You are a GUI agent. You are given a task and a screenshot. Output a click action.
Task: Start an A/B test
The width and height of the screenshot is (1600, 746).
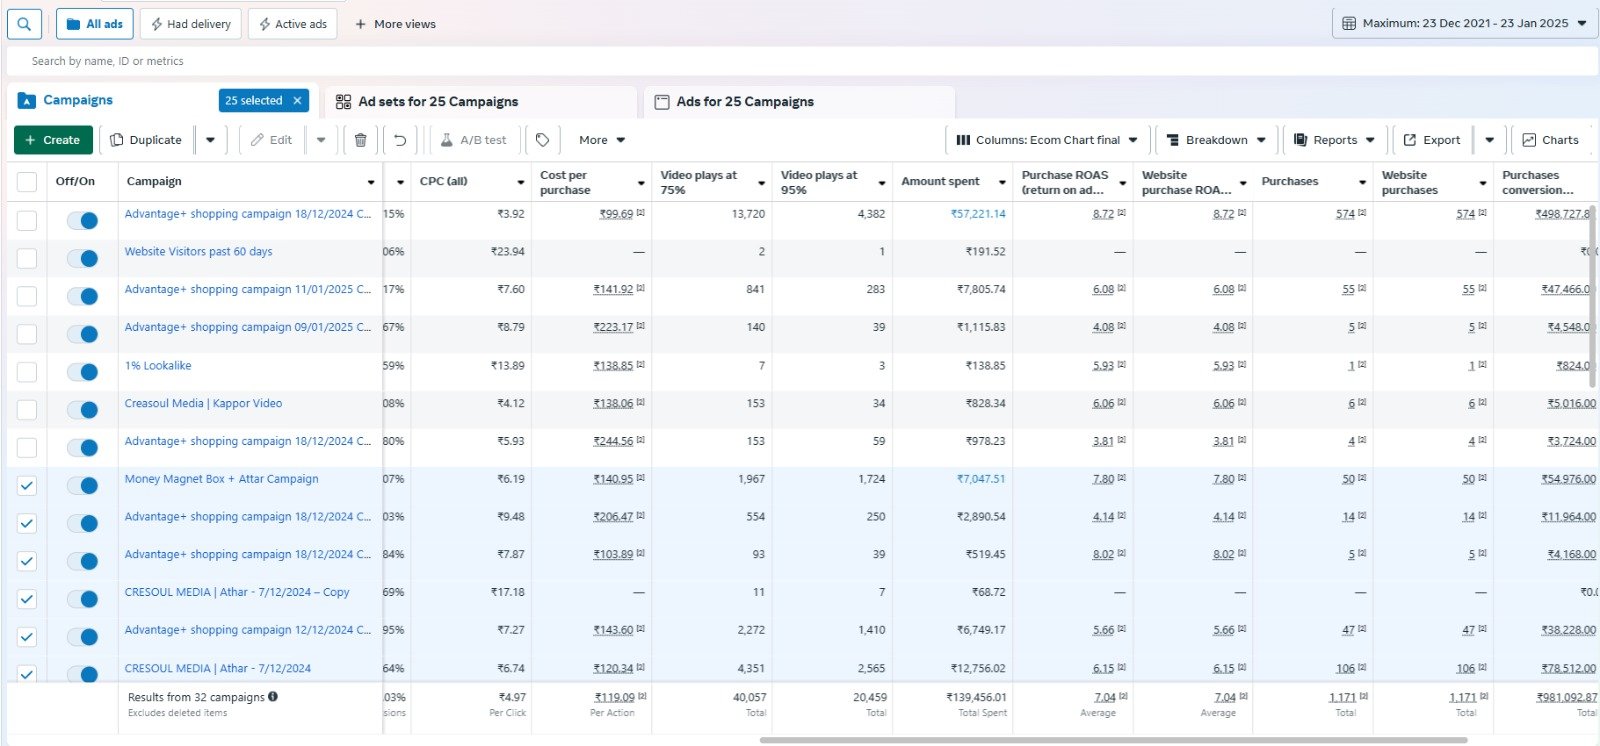click(x=474, y=140)
